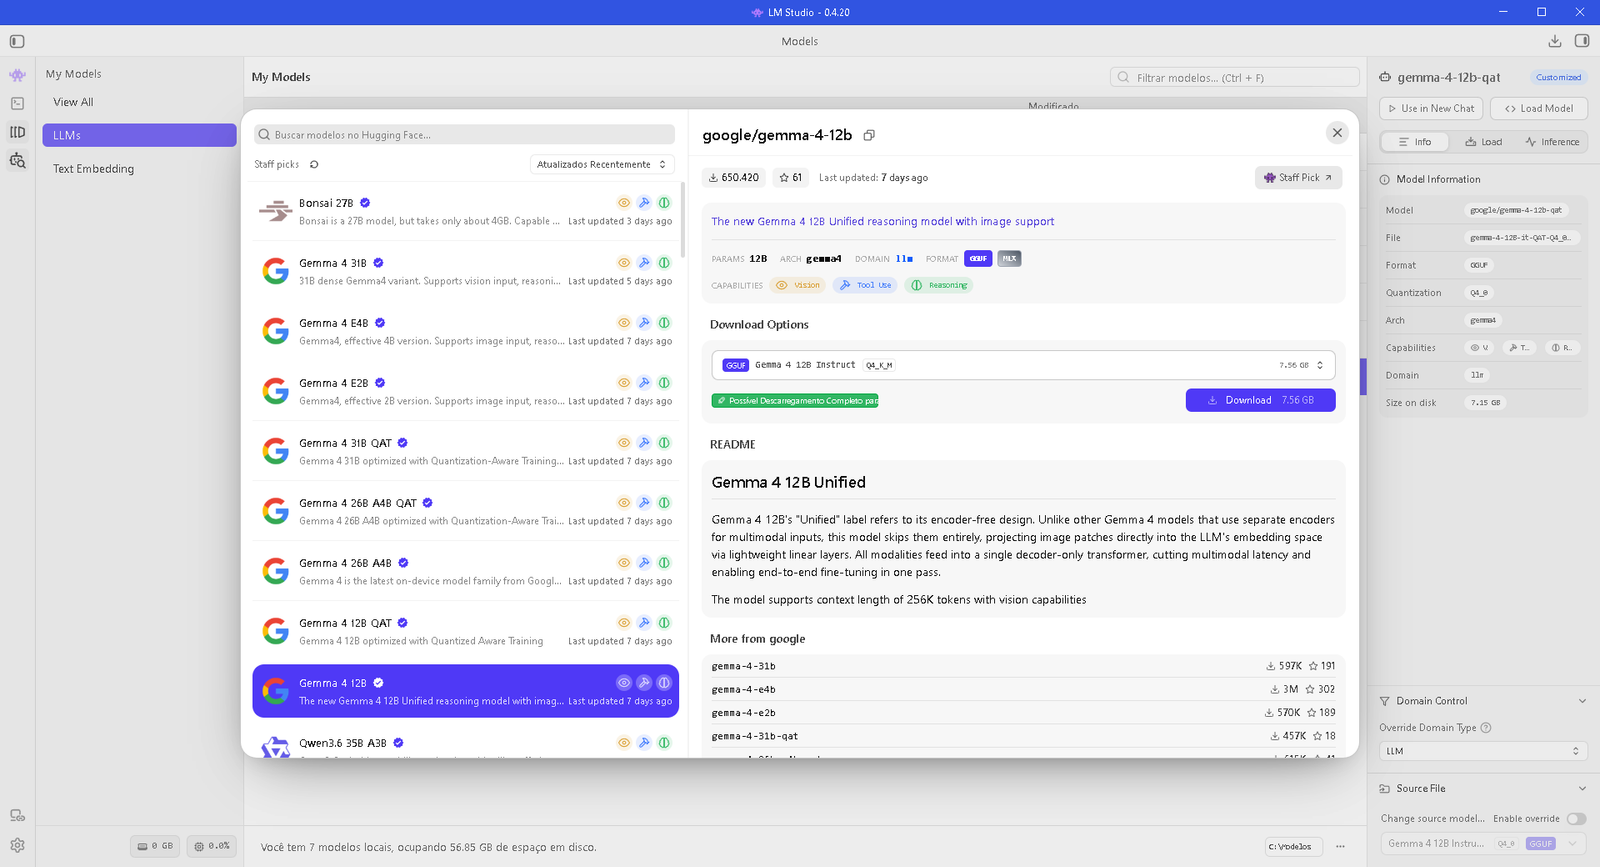Open the three-dots menu in status bar
This screenshot has width=1600, height=867.
pyautogui.click(x=1340, y=846)
